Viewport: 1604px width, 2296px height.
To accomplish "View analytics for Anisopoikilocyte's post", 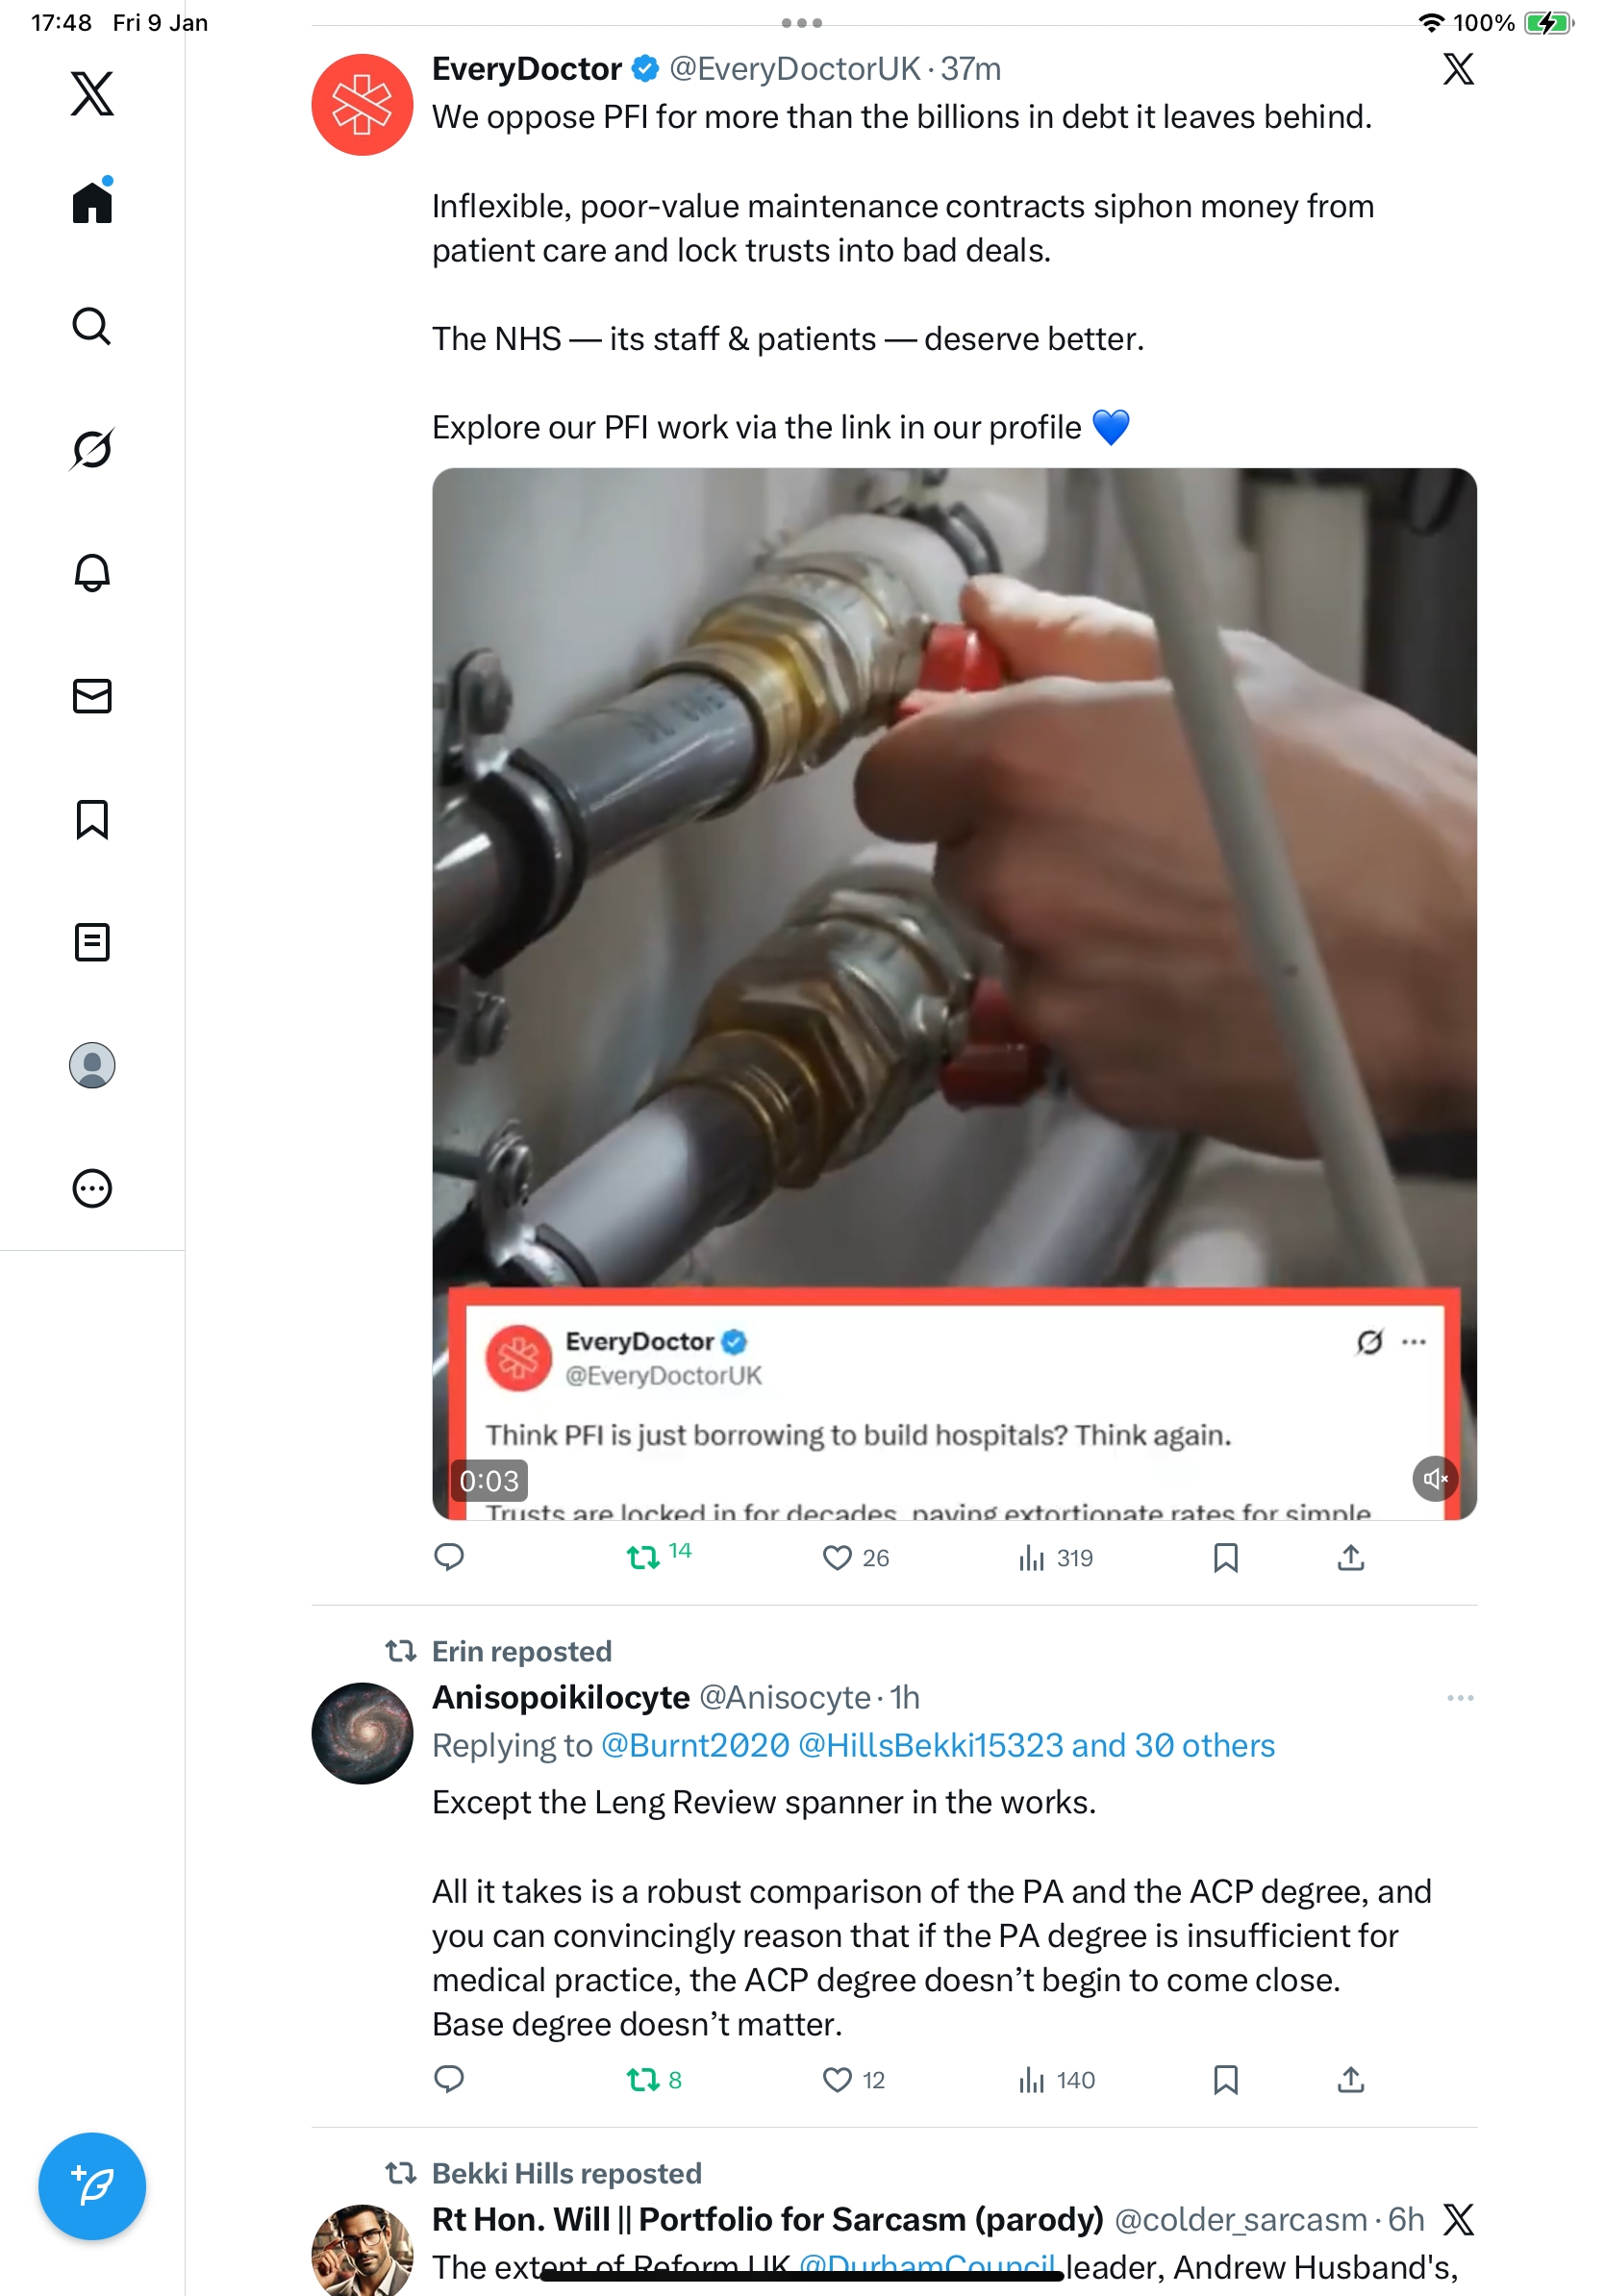I will pos(1031,2080).
